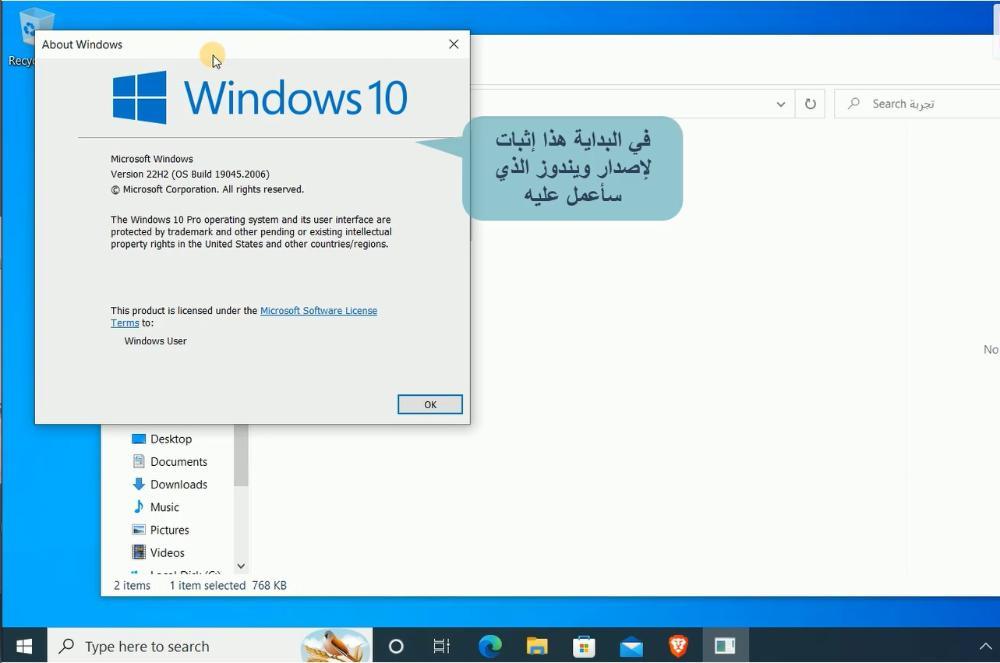1000x663 pixels.
Task: Launch Brave browser from the taskbar
Action: pos(678,646)
